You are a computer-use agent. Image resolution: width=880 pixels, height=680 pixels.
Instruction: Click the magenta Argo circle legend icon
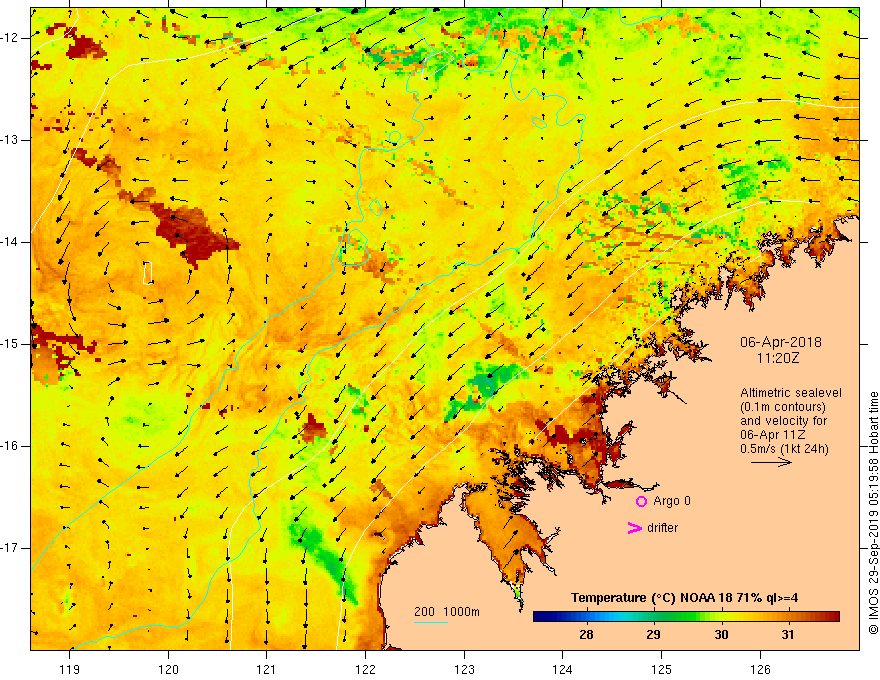(x=641, y=502)
